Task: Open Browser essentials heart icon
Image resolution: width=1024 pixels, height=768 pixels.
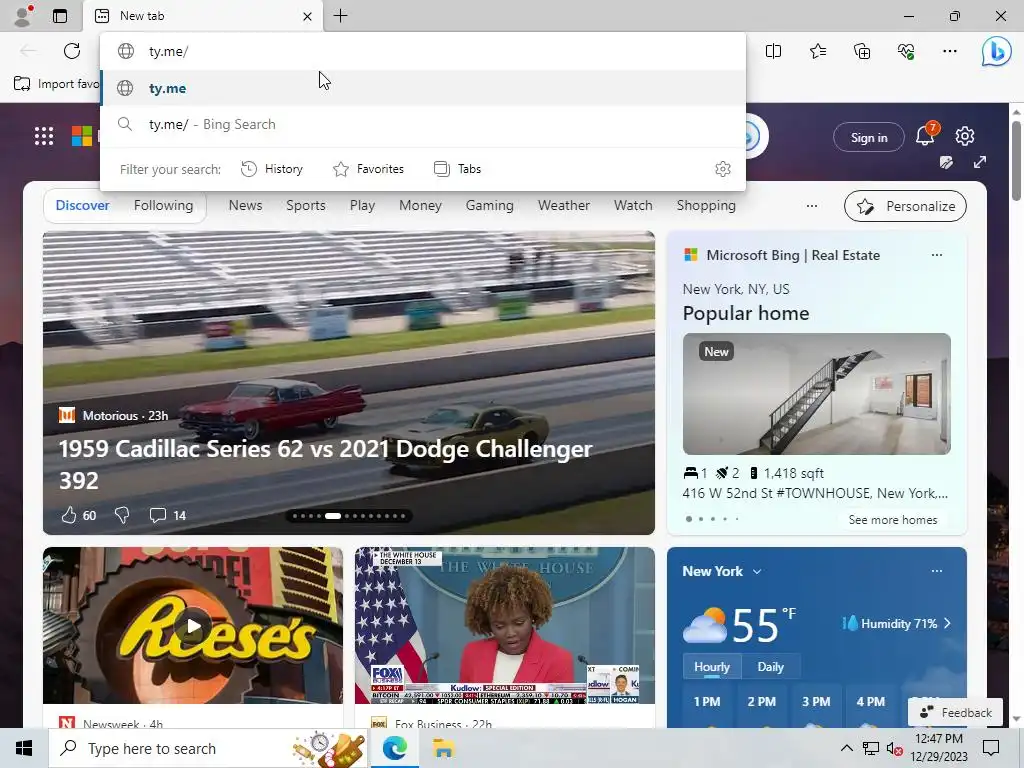Action: [906, 51]
